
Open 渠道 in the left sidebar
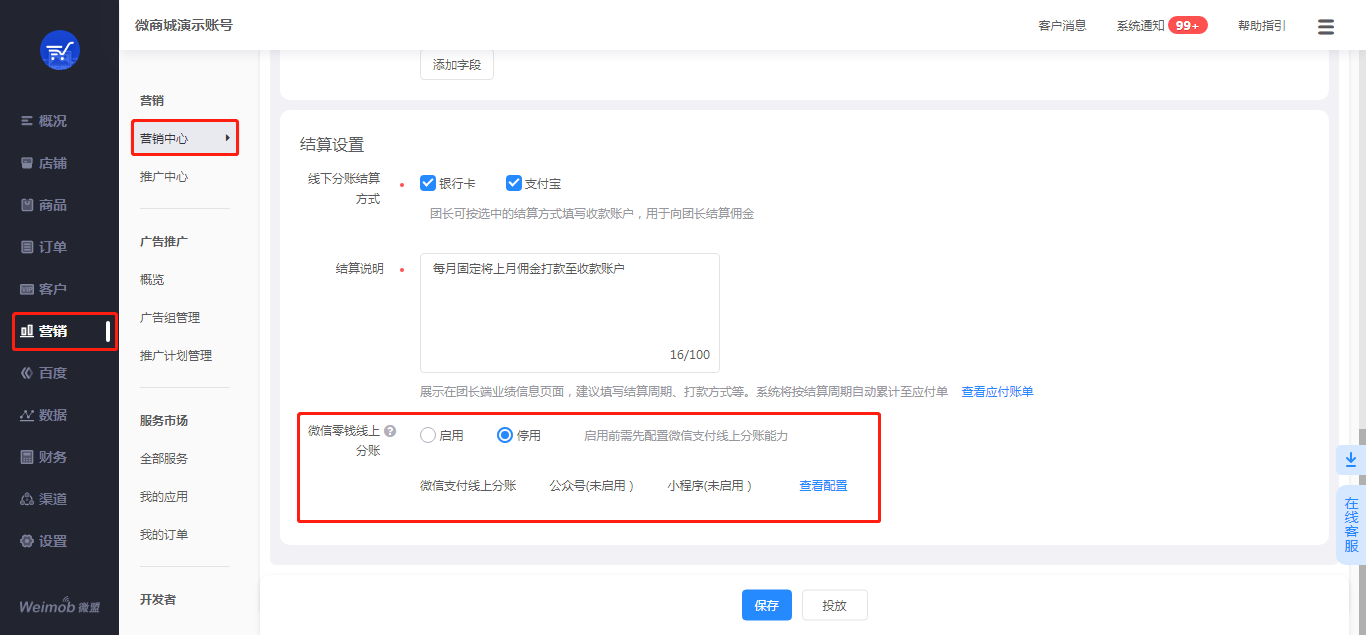[x=44, y=499]
